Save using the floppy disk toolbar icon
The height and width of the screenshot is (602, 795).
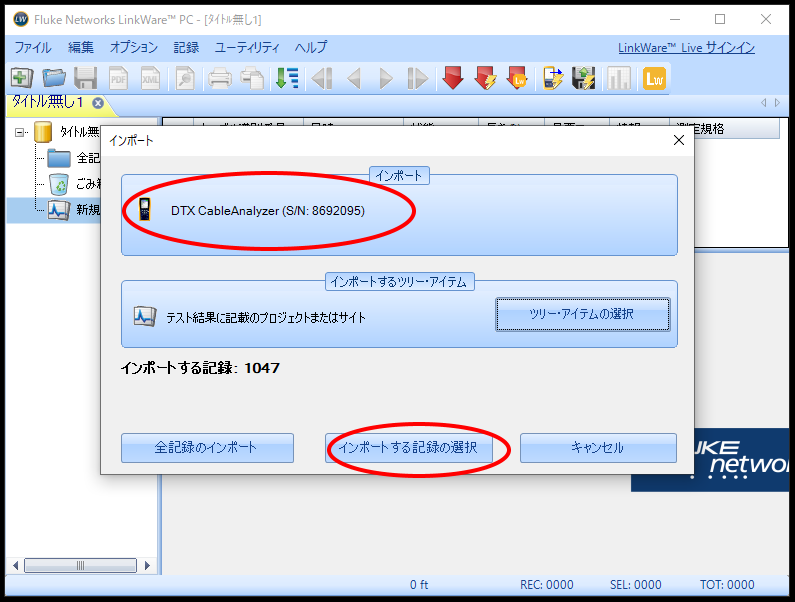(85, 78)
